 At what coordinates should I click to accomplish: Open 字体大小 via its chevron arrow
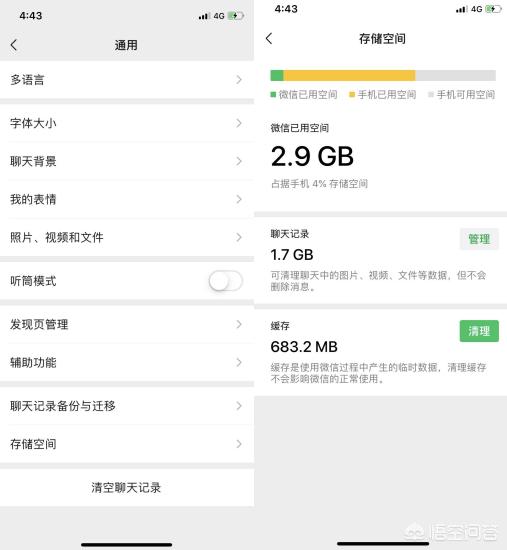(x=239, y=123)
